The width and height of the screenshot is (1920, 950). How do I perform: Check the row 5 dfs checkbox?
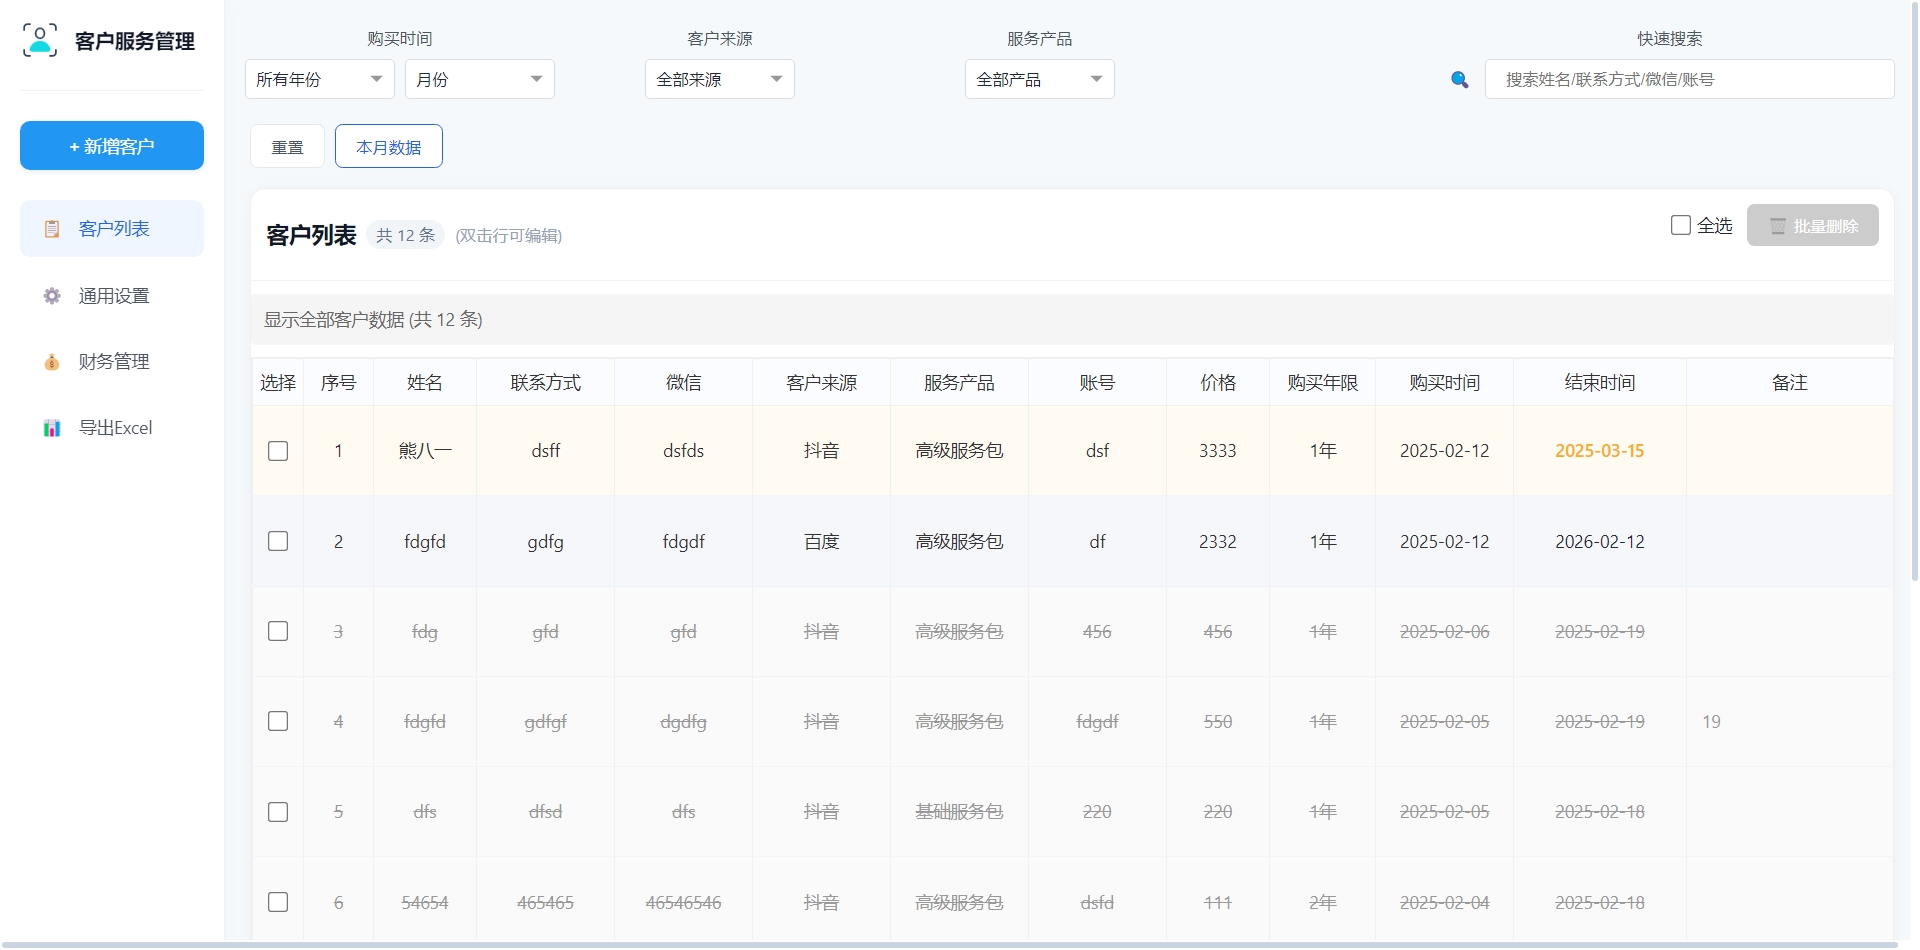click(x=278, y=812)
